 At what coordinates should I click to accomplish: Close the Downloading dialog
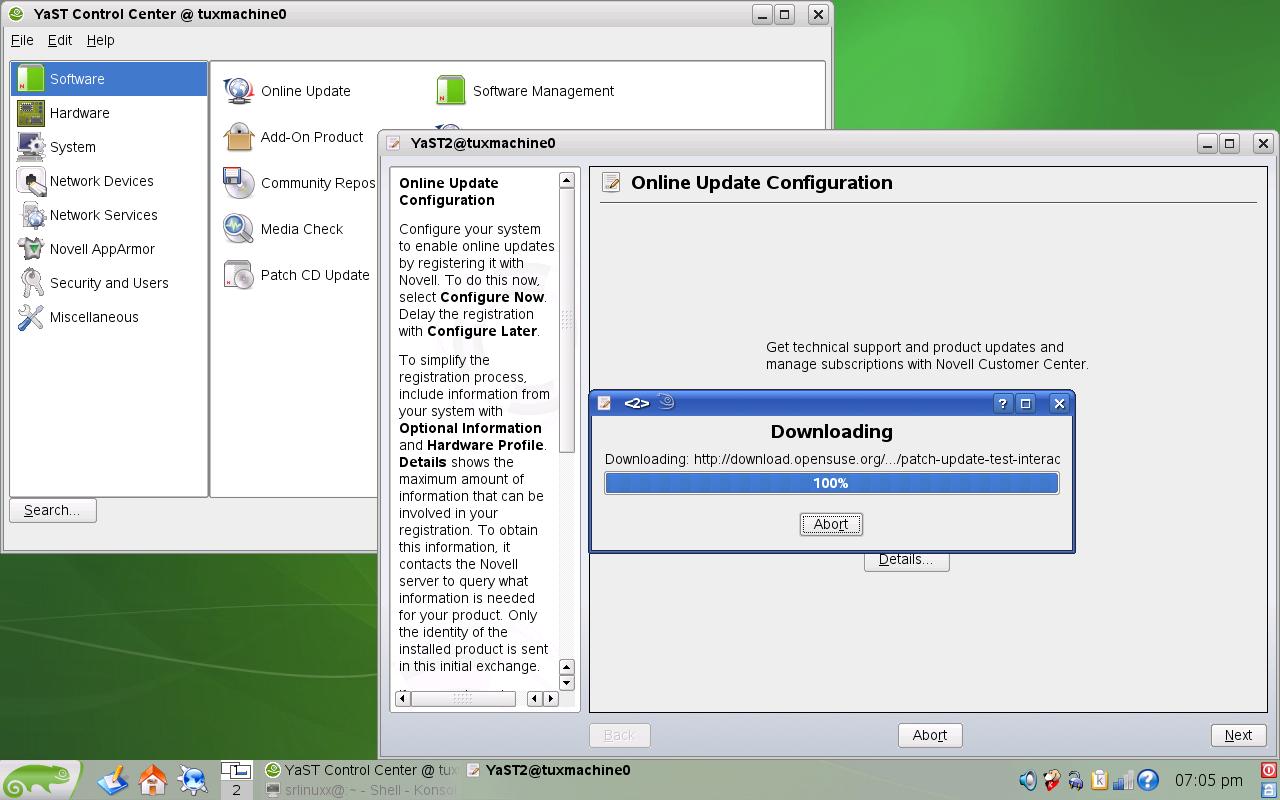click(x=1059, y=403)
